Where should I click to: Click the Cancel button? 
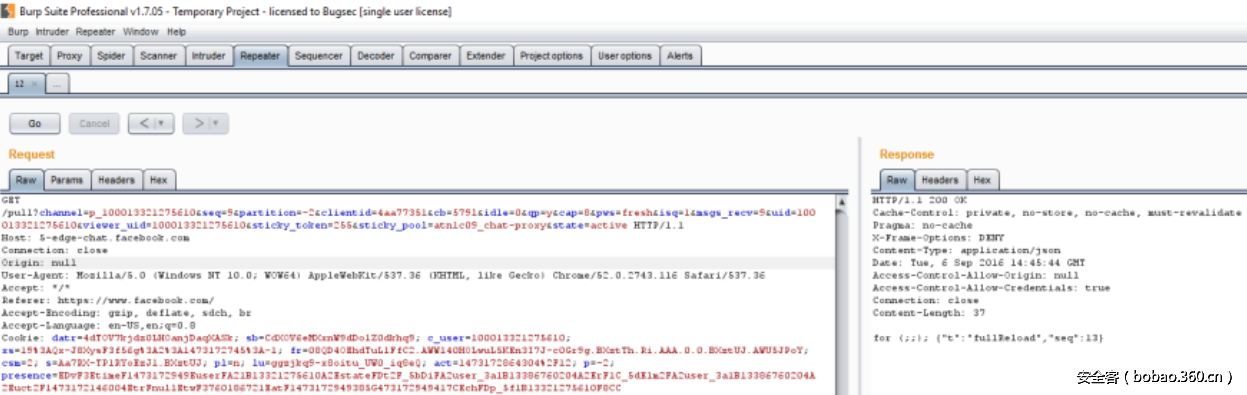pos(94,123)
